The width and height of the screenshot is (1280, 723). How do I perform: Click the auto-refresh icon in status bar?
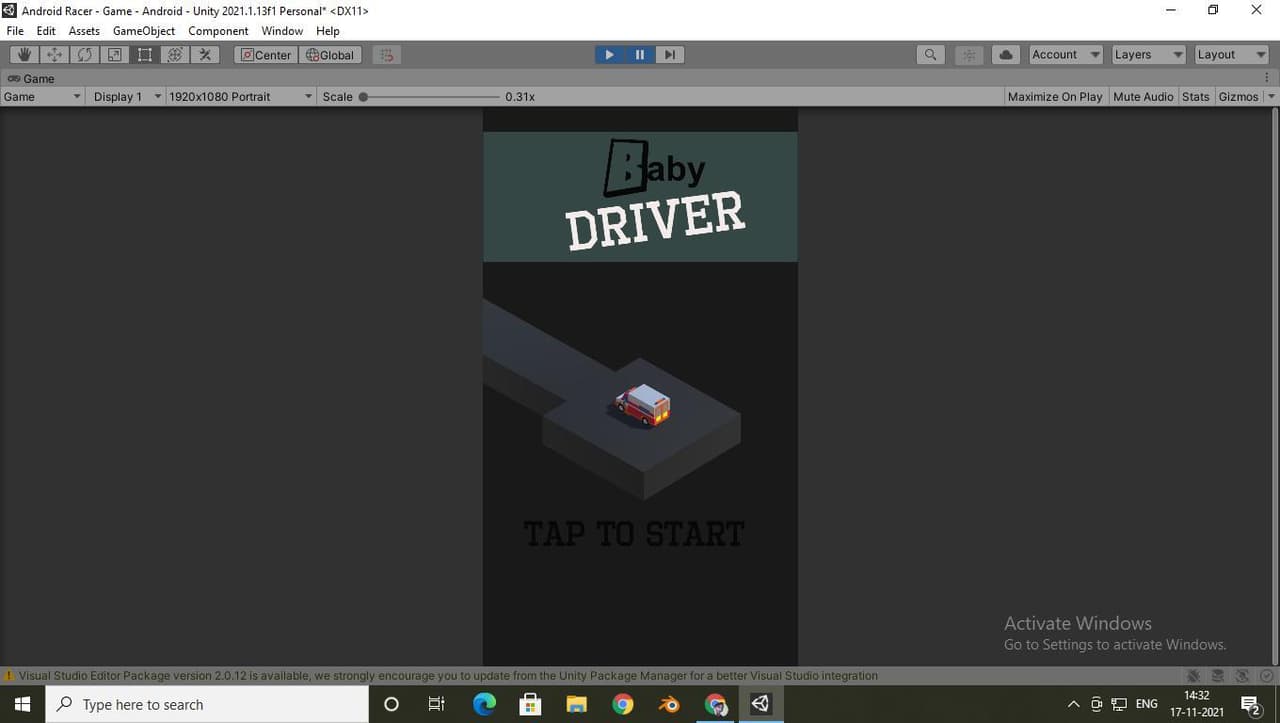(x=1242, y=676)
